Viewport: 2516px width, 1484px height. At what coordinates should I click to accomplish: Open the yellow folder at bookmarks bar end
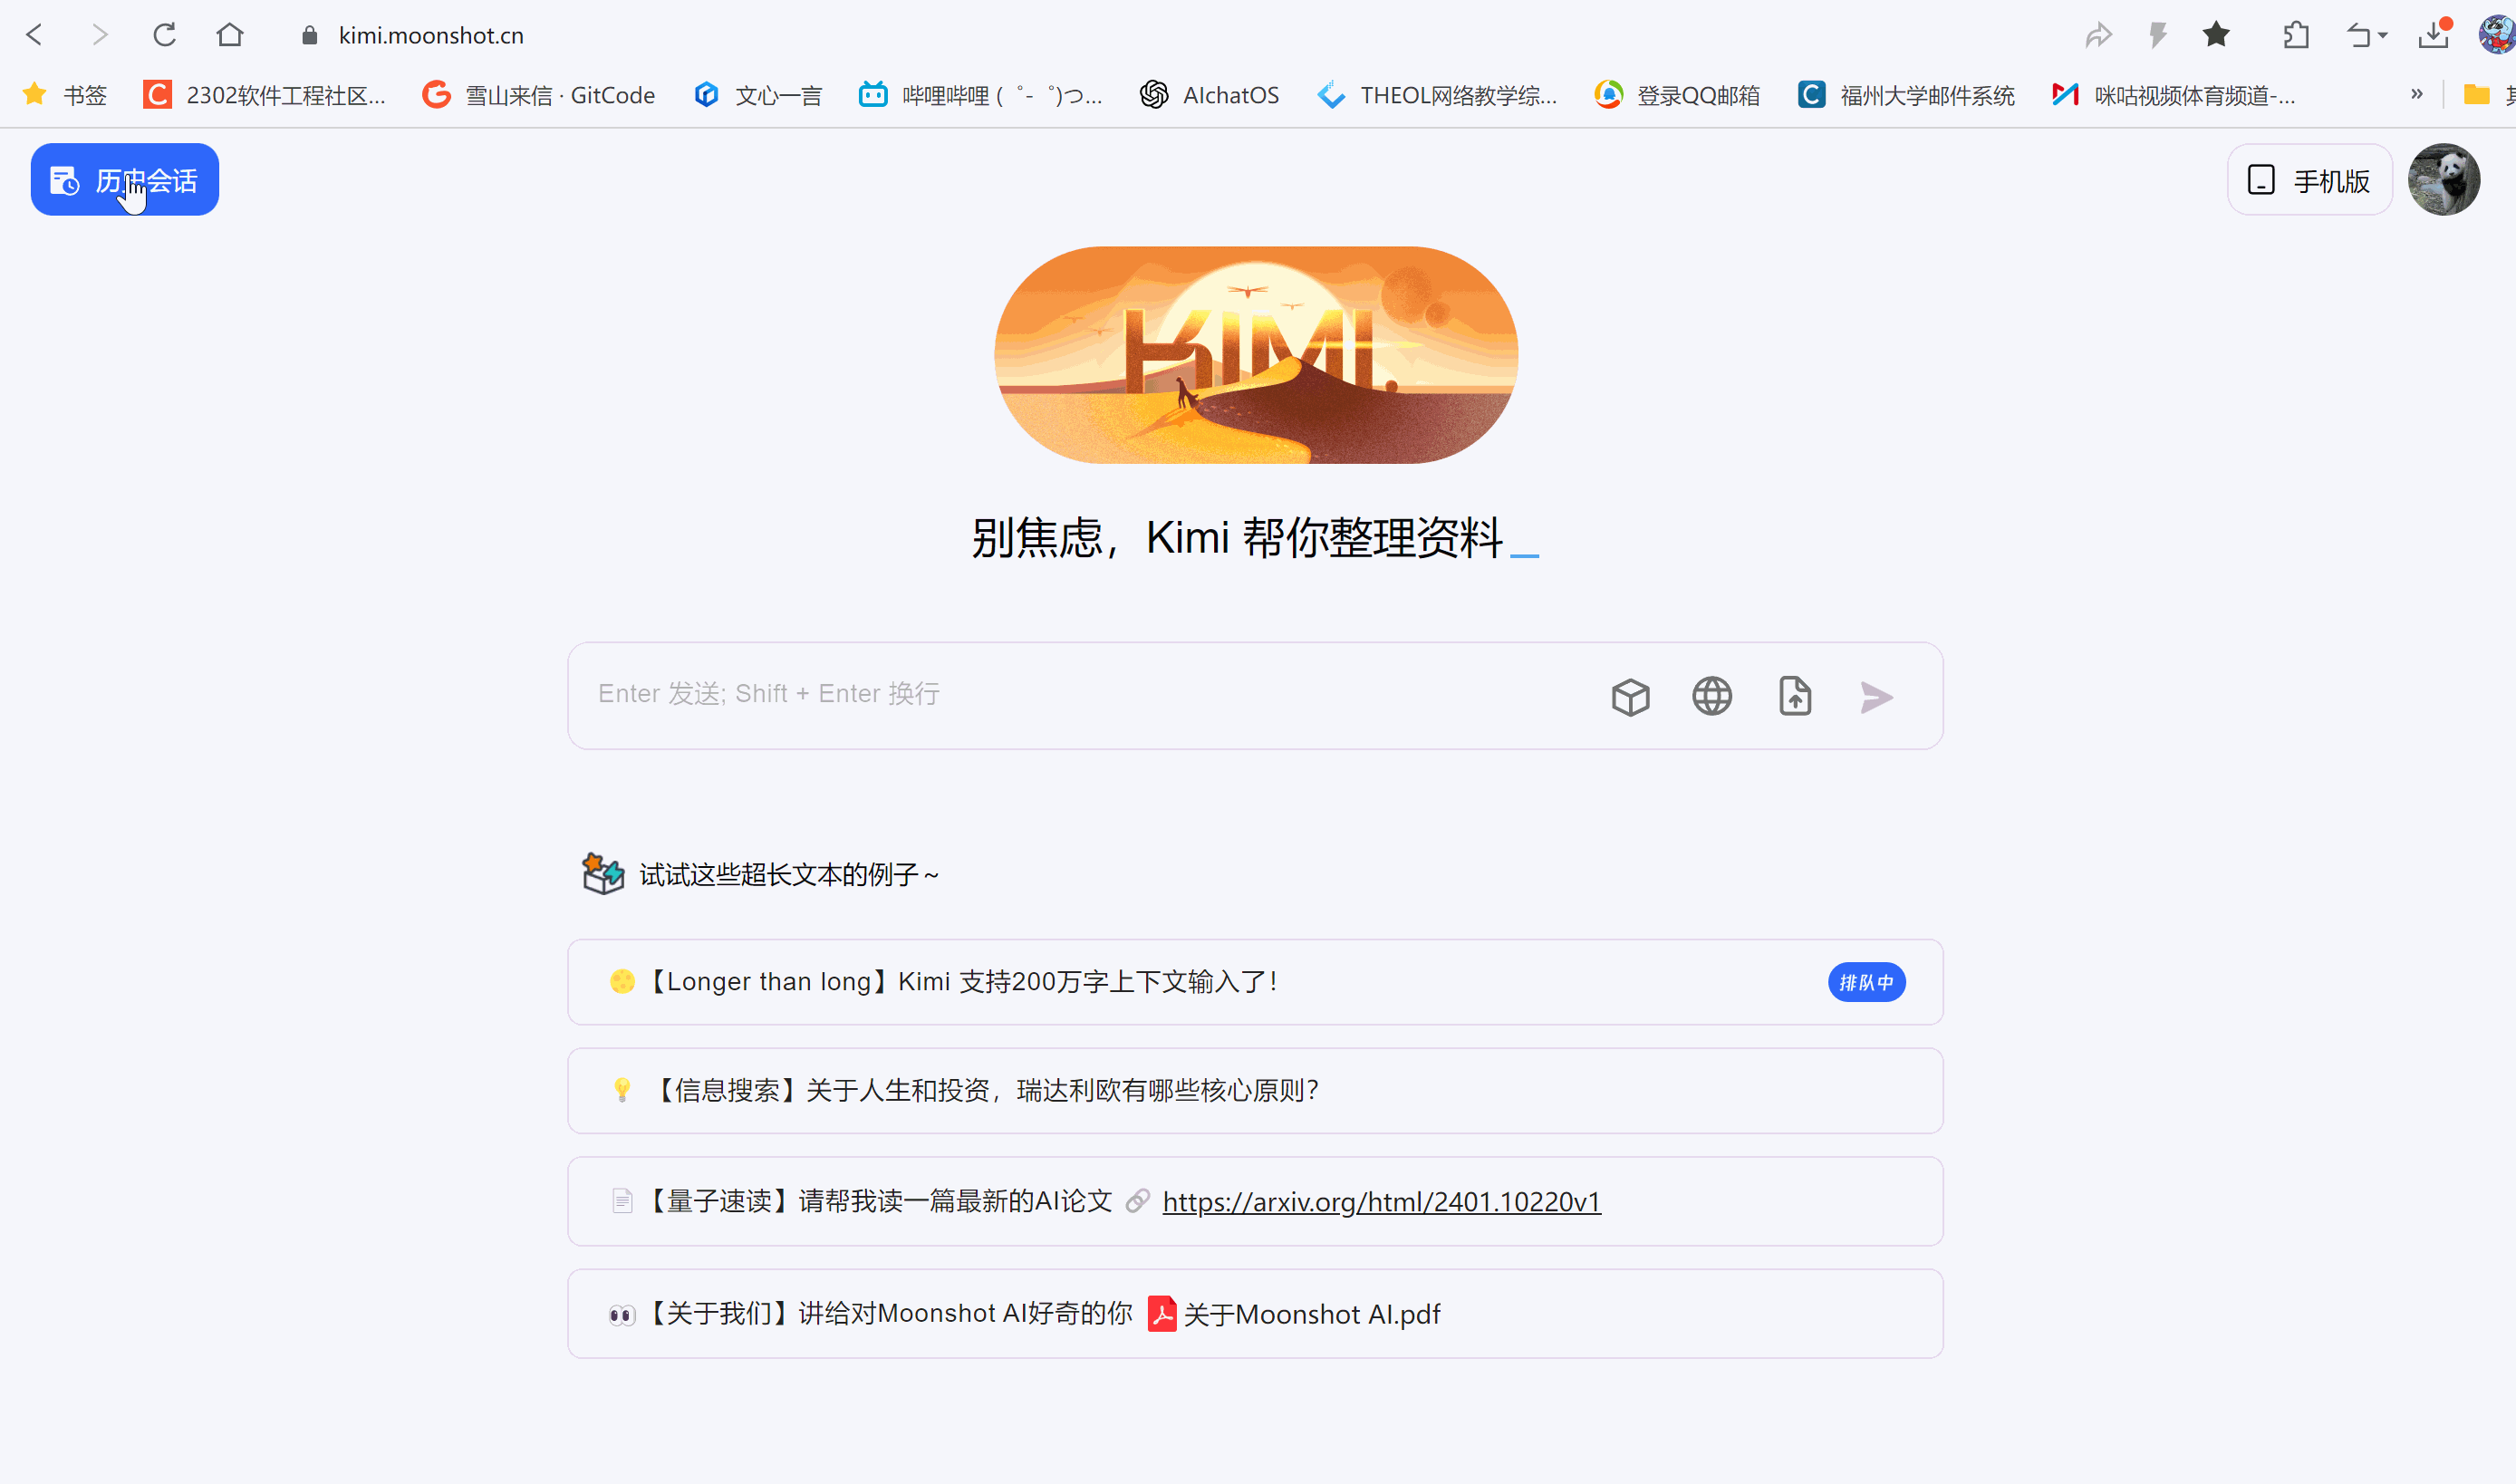coord(2476,95)
